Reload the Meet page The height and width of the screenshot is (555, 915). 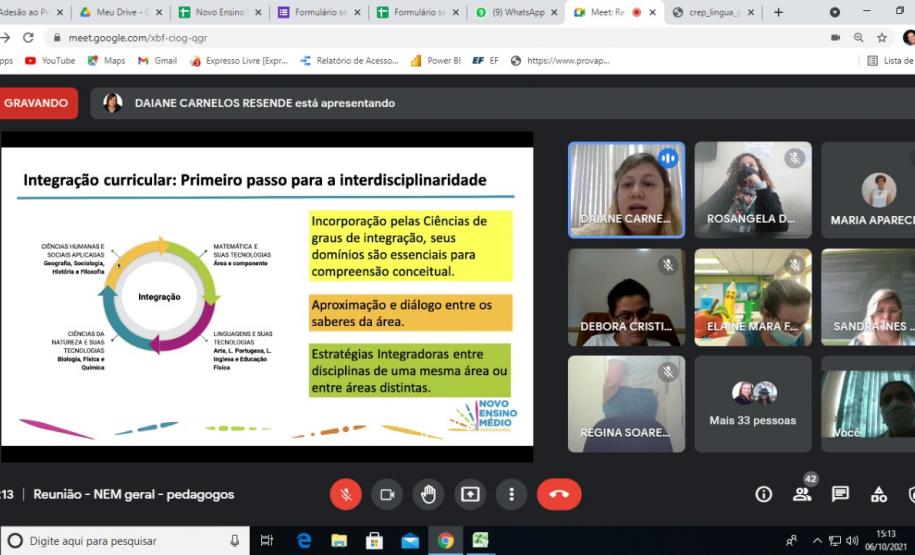tap(28, 37)
